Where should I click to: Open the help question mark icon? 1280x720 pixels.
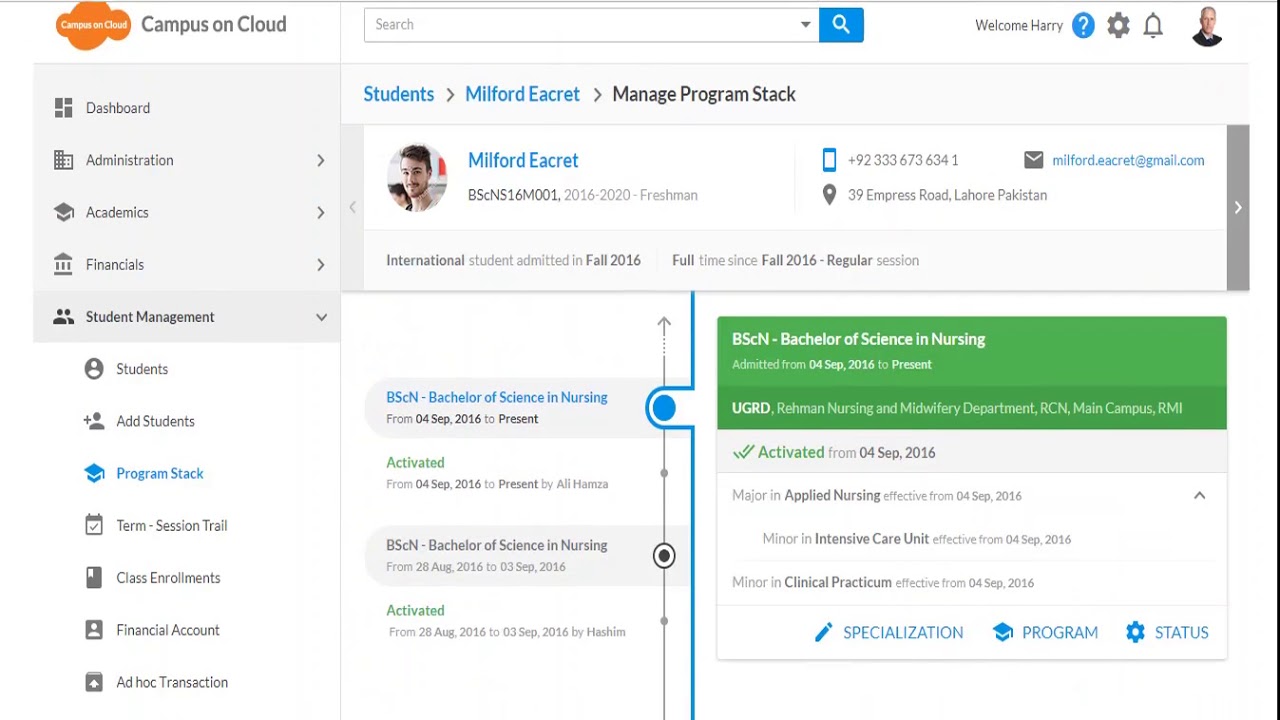pos(1083,26)
